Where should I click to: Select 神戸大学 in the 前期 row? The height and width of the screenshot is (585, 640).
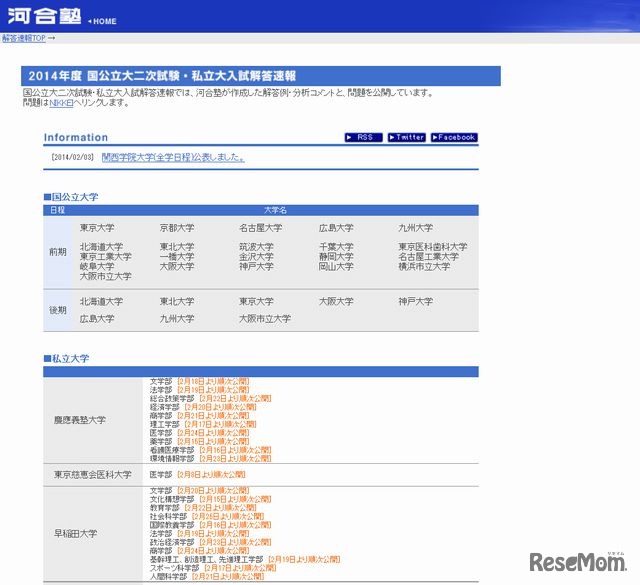tap(256, 266)
